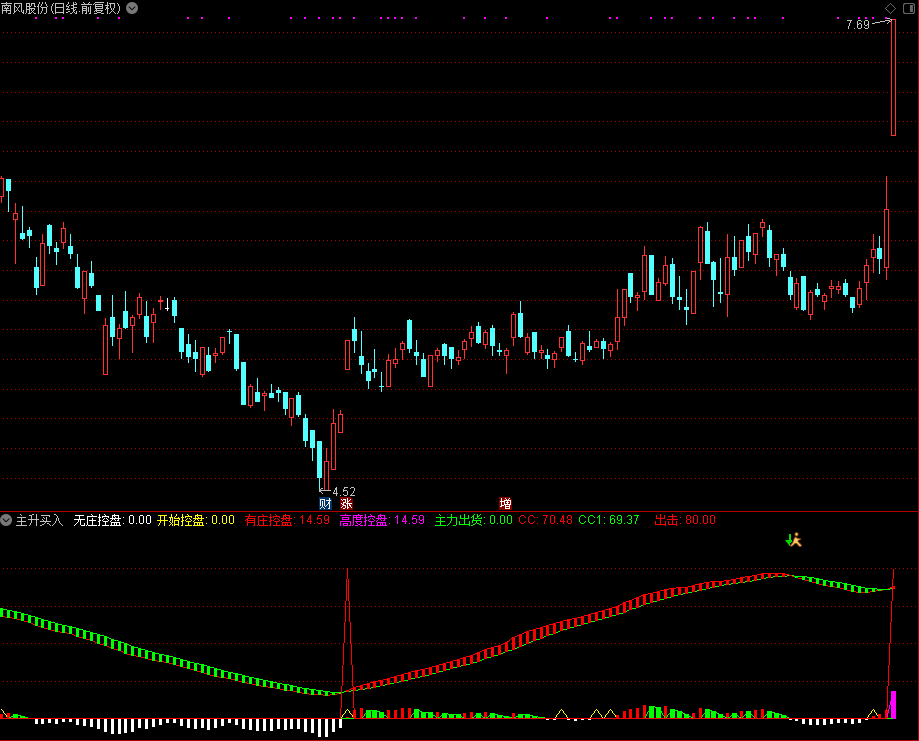919x741 pixels.
Task: Expand the 主升买入 indicator options arrow
Action: coord(7,520)
